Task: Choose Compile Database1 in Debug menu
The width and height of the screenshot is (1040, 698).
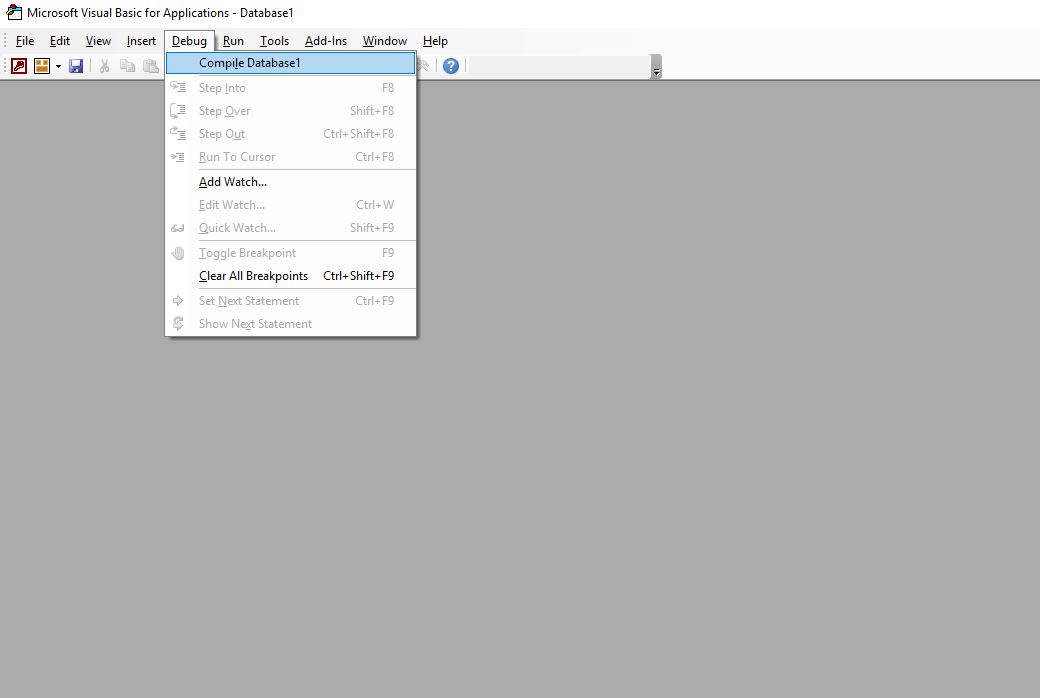Action: point(291,63)
